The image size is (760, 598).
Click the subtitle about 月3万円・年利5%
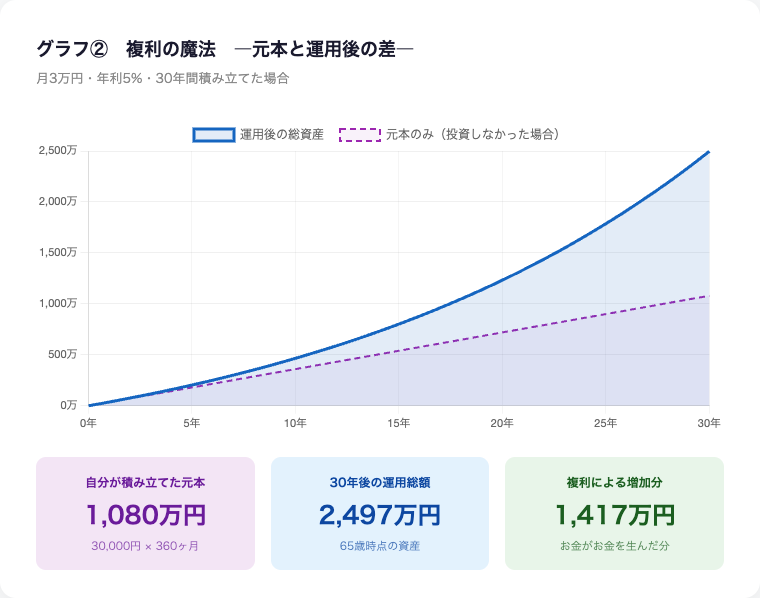point(163,78)
